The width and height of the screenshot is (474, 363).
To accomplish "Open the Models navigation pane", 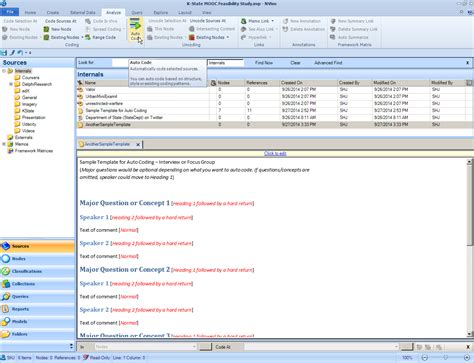I will pyautogui.click(x=37, y=322).
